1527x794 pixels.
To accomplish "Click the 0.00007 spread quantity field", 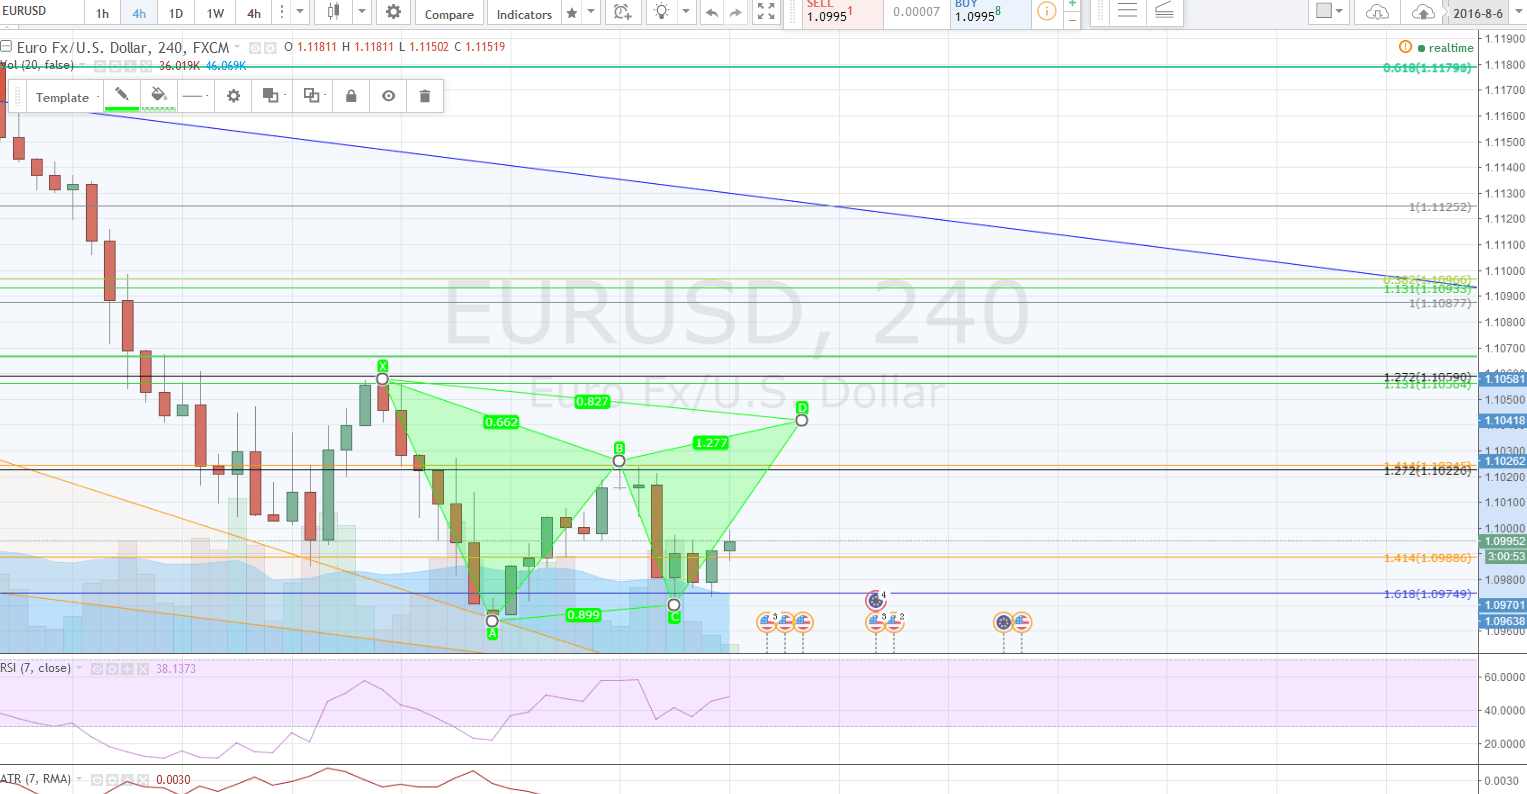I will (916, 12).
